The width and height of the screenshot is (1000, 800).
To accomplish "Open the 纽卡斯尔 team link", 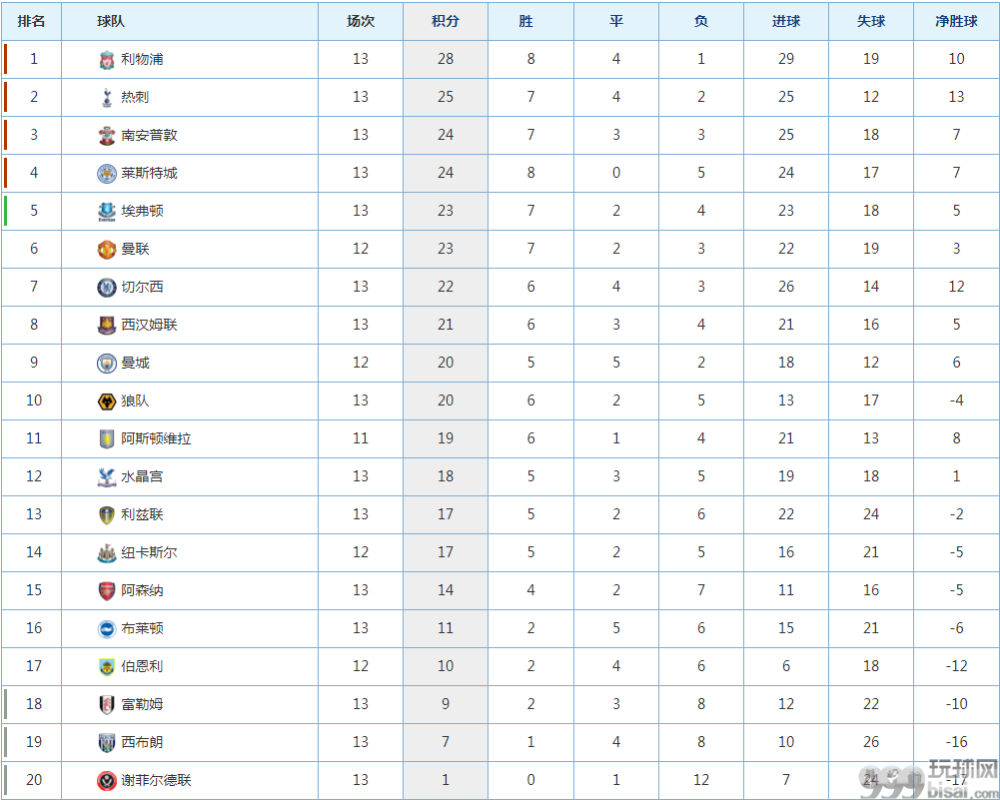I will (149, 552).
